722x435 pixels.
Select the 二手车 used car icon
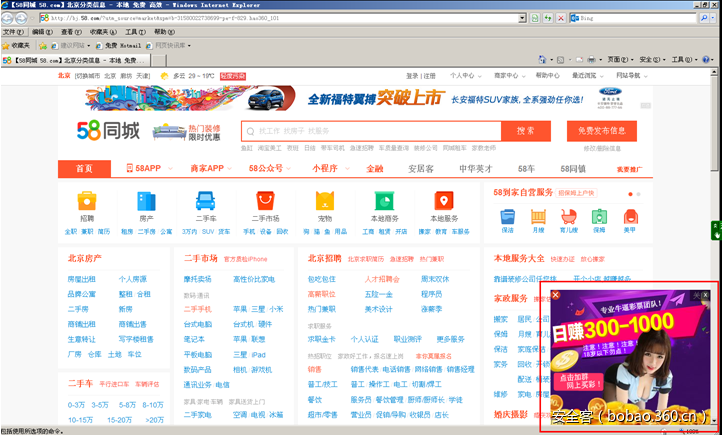click(x=206, y=201)
